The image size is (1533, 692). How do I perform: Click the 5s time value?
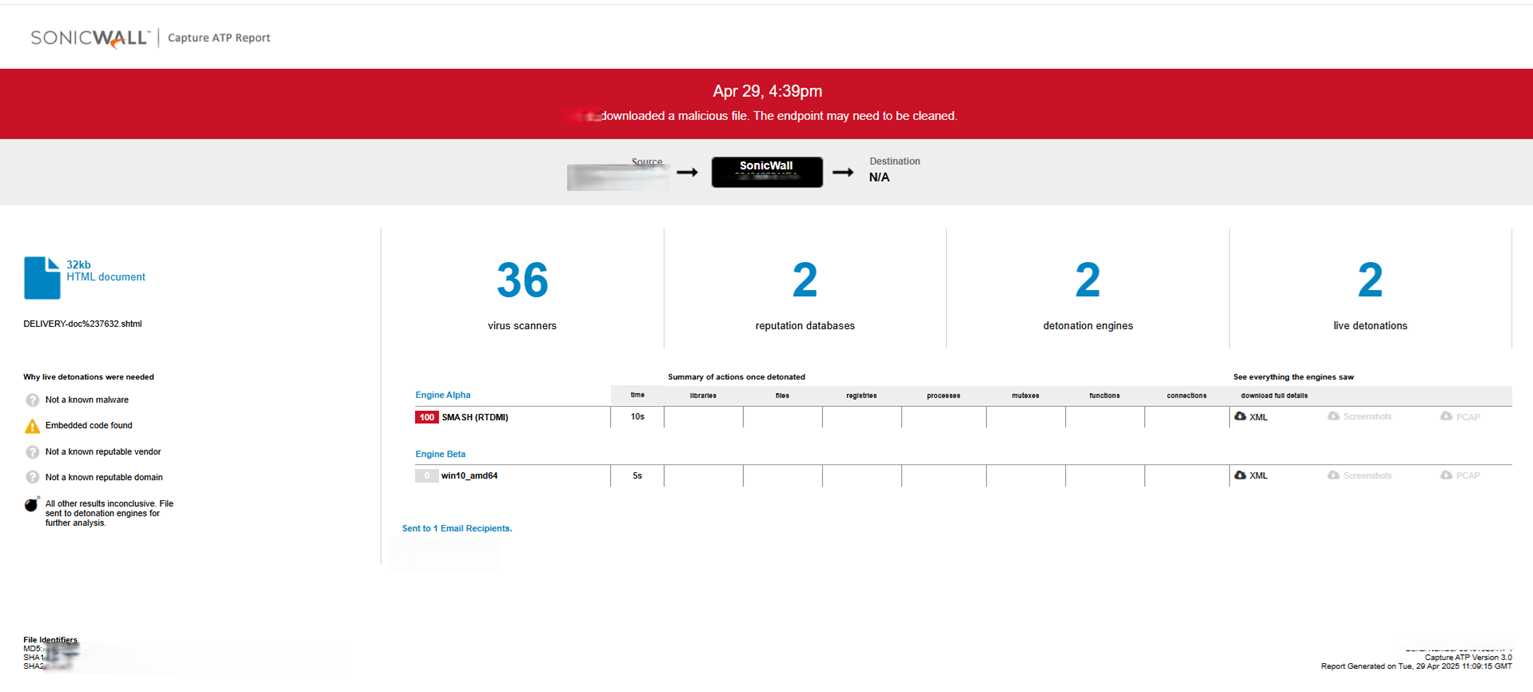(x=637, y=476)
